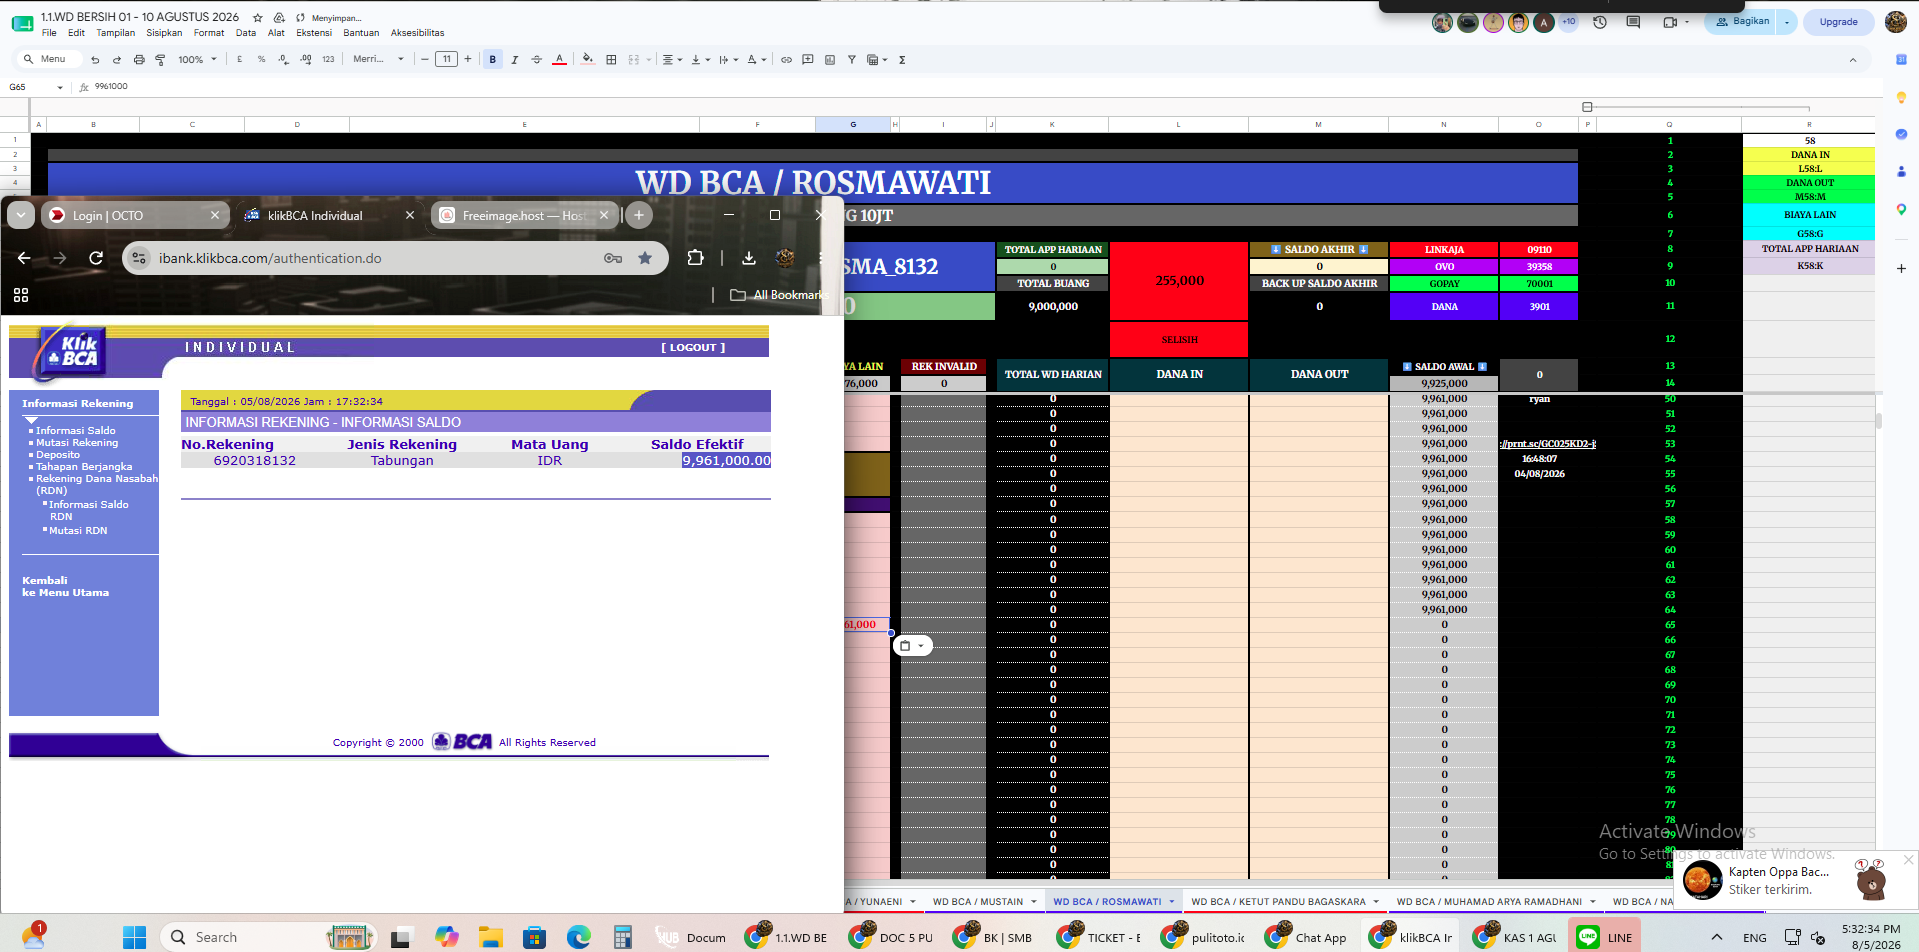Open the vertical align dropdown
The height and width of the screenshot is (952, 1919).
point(700,60)
